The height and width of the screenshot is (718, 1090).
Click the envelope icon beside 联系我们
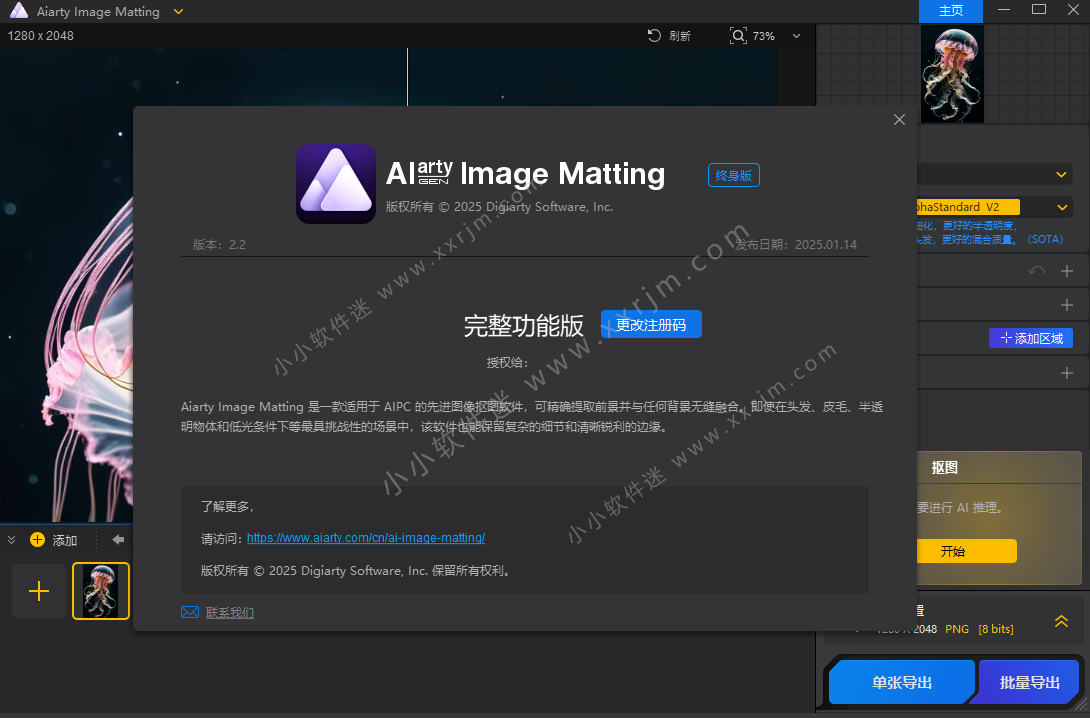[190, 612]
